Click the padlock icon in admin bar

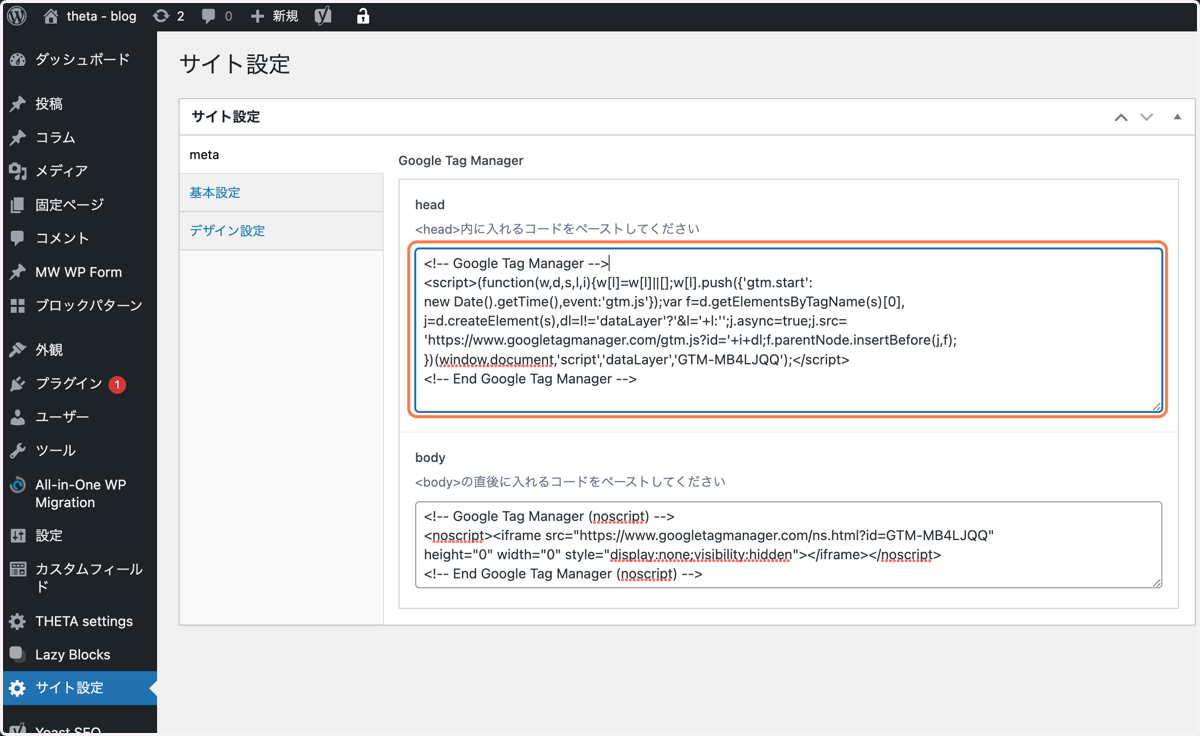(x=362, y=16)
